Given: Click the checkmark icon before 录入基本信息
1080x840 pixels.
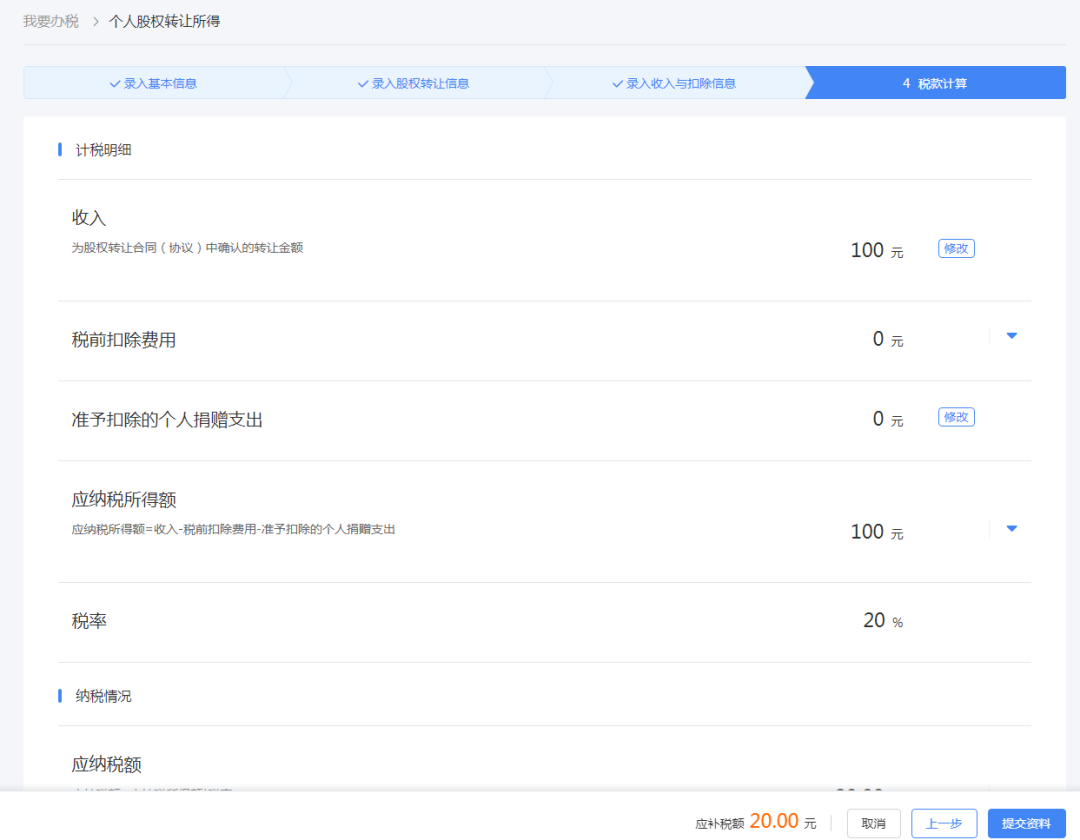Looking at the screenshot, I should pyautogui.click(x=115, y=84).
